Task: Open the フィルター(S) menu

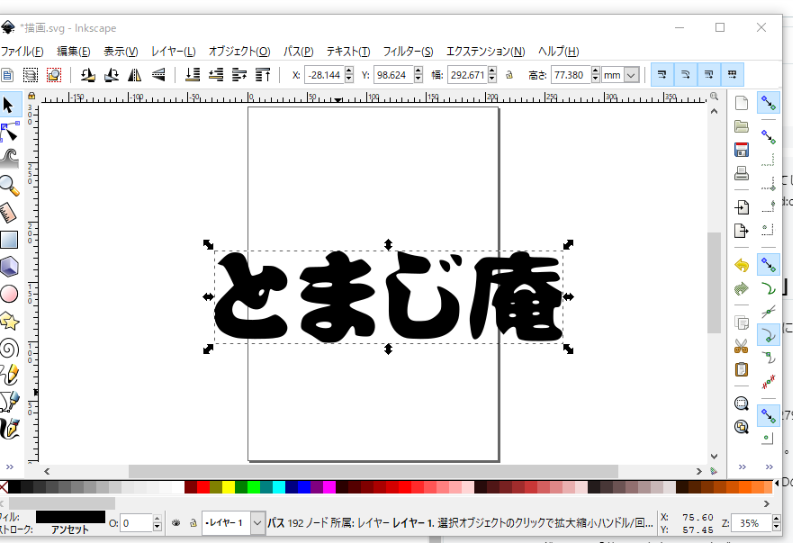Action: pos(408,51)
